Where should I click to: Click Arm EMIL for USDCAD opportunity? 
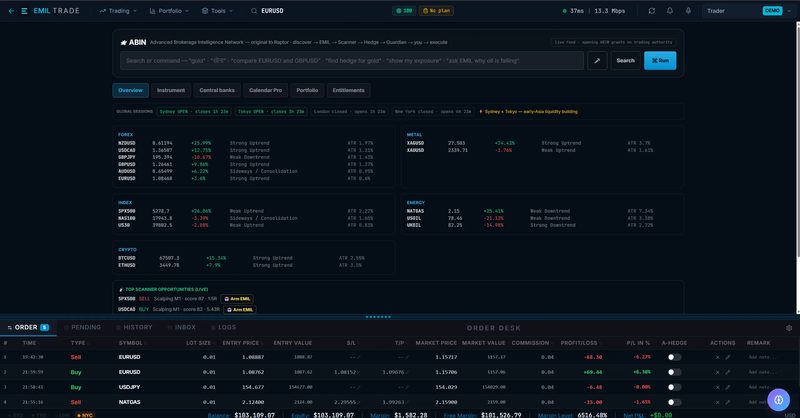240,310
